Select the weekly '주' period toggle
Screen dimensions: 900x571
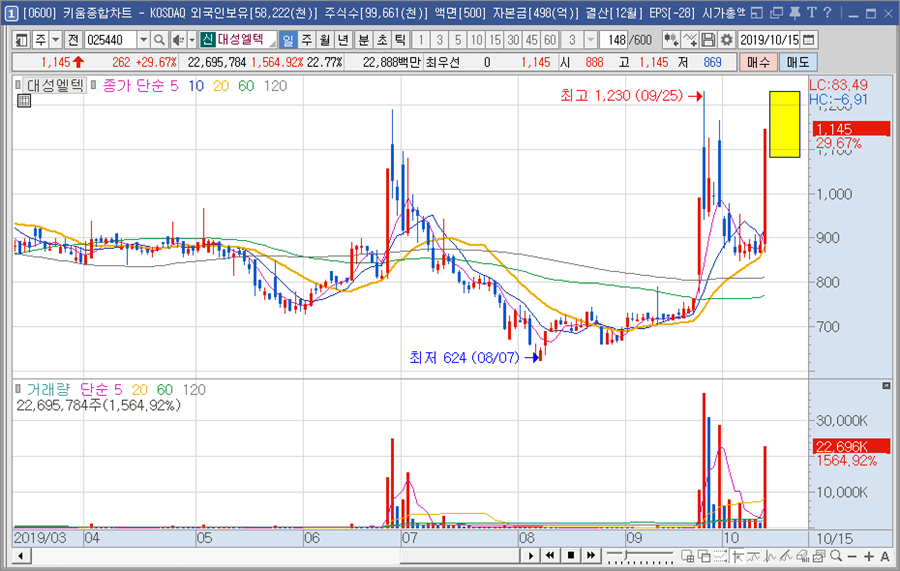pyautogui.click(x=307, y=40)
